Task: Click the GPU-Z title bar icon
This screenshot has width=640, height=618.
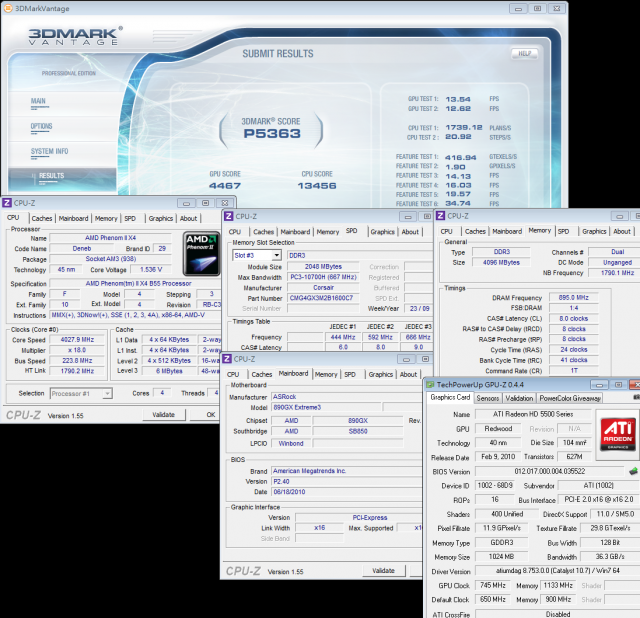Action: point(430,385)
